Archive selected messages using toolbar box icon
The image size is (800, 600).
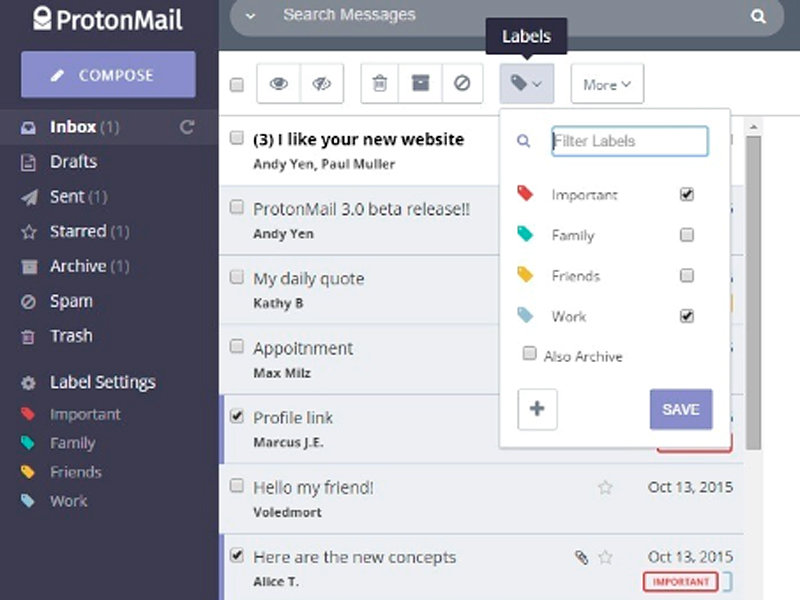[x=420, y=83]
